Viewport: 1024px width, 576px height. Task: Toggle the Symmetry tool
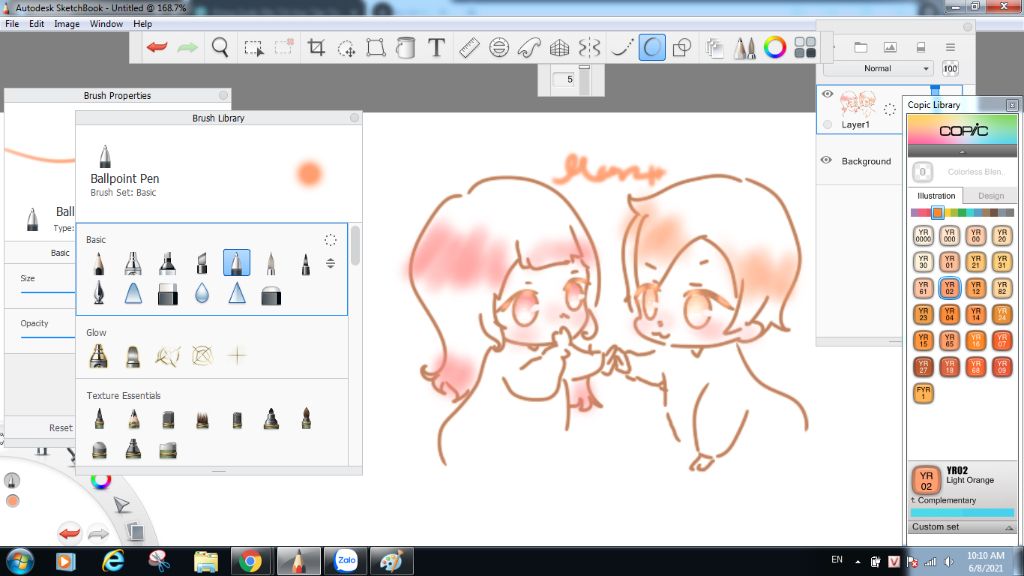tap(589, 48)
